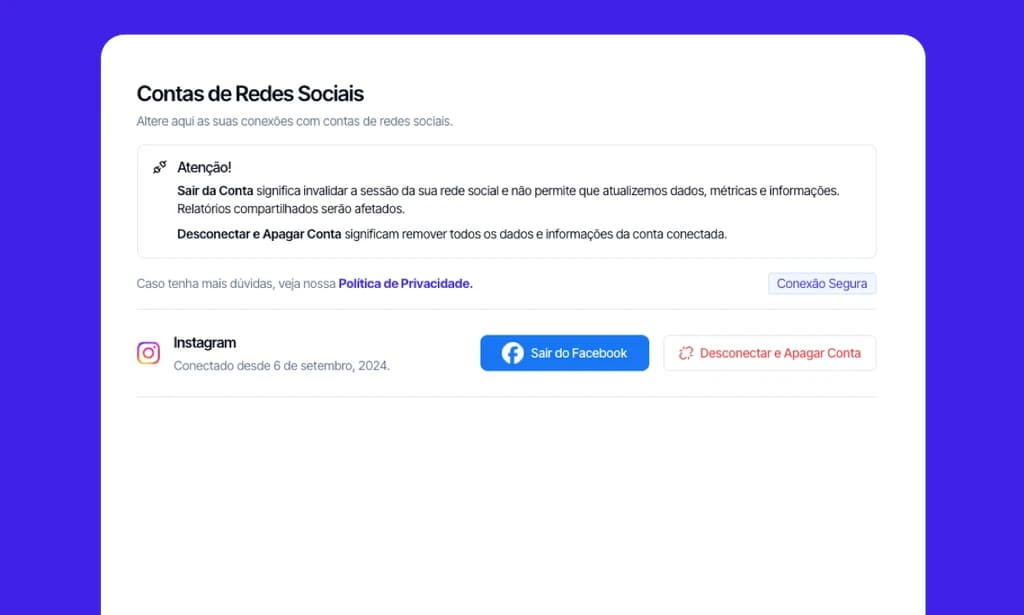Click the Conexão Segura badge

[822, 283]
